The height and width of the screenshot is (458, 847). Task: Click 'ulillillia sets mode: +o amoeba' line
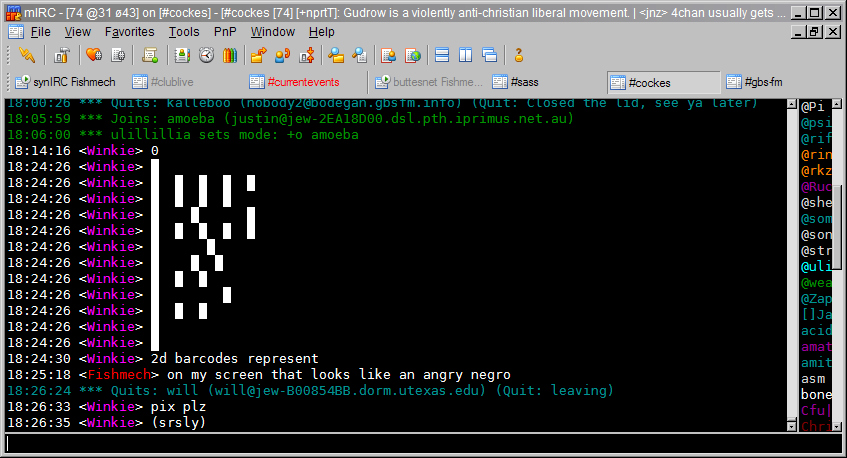point(183,134)
